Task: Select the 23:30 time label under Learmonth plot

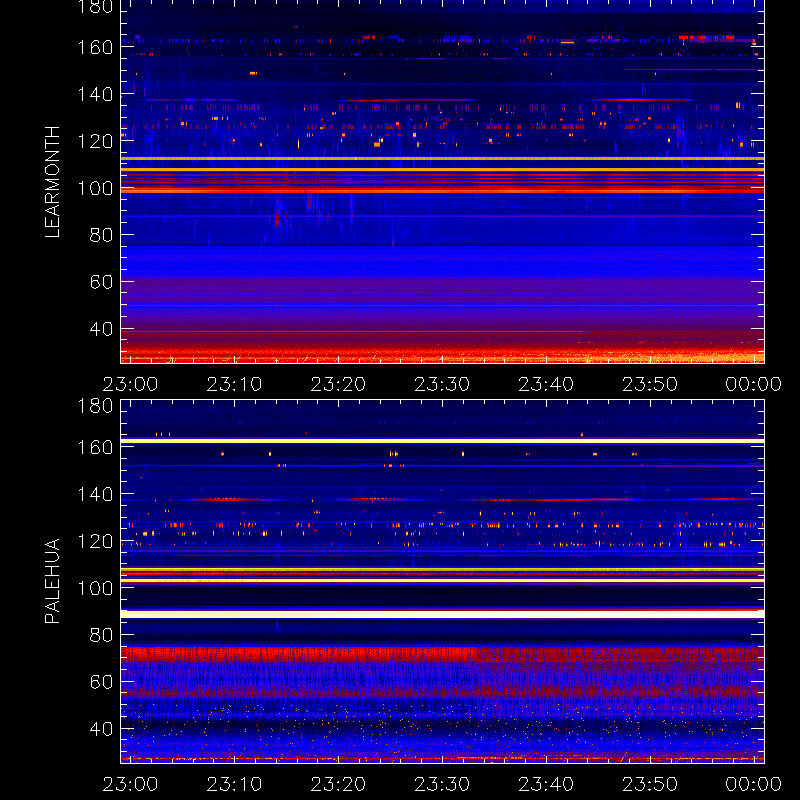Action: pyautogui.click(x=442, y=384)
